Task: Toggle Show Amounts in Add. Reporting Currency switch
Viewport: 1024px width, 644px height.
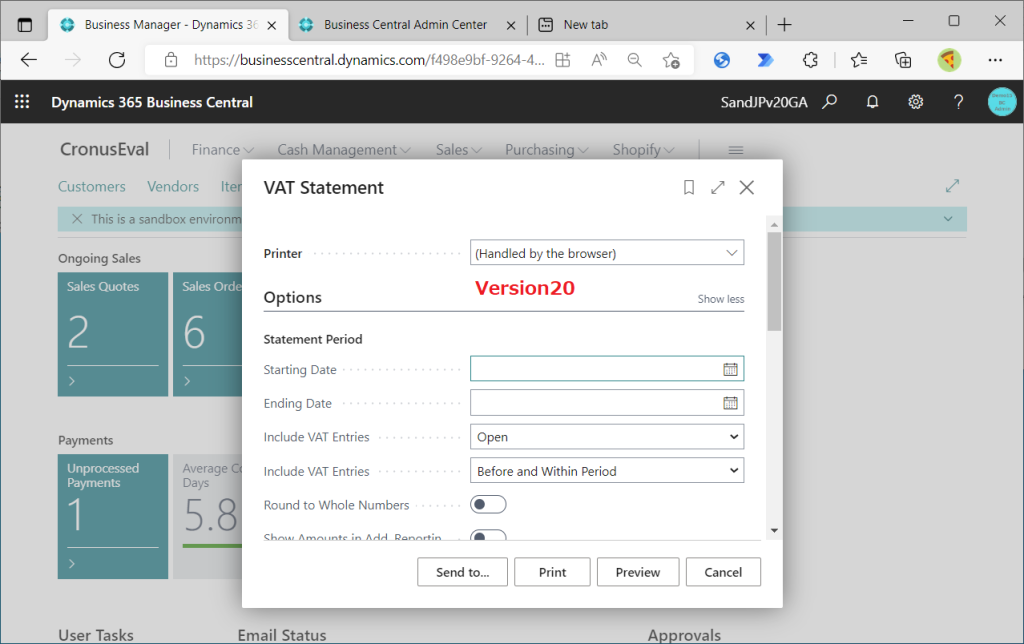Action: point(488,536)
